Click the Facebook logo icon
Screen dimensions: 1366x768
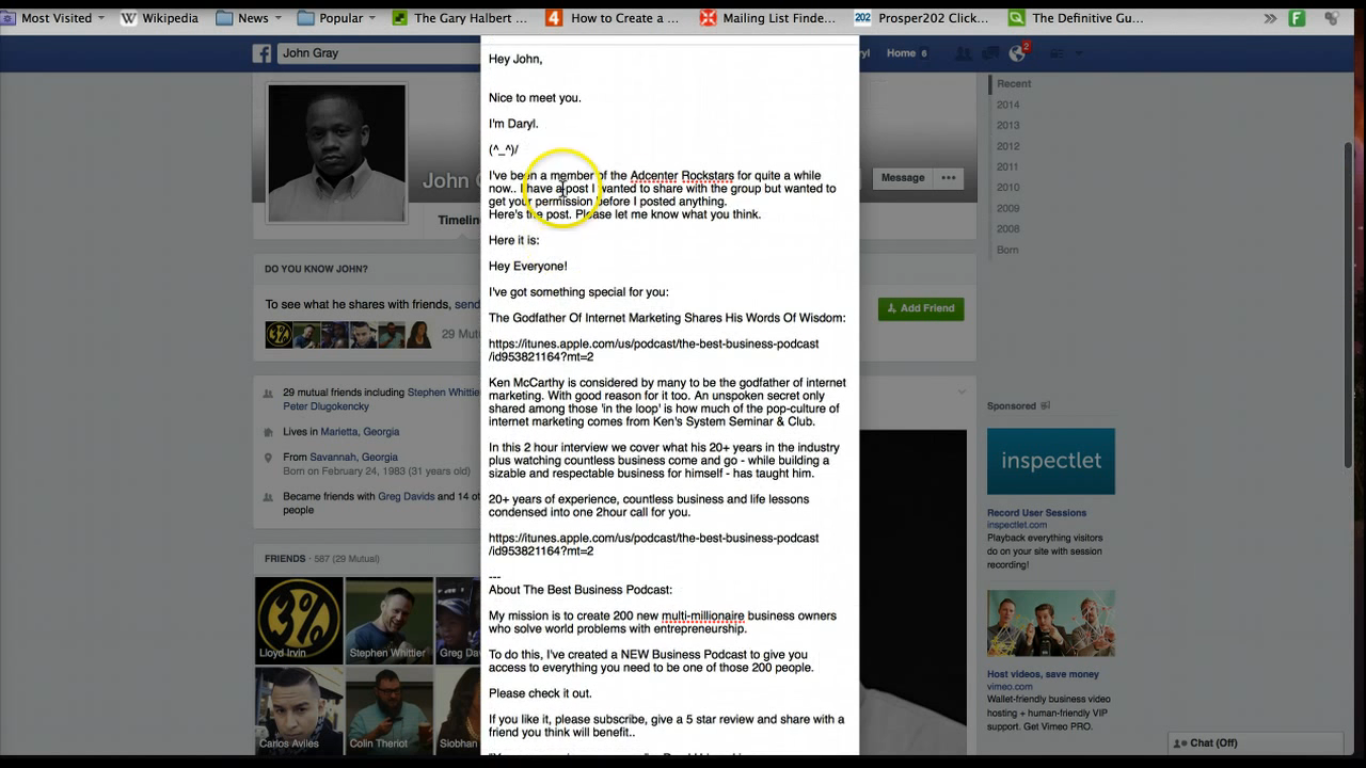coord(262,53)
